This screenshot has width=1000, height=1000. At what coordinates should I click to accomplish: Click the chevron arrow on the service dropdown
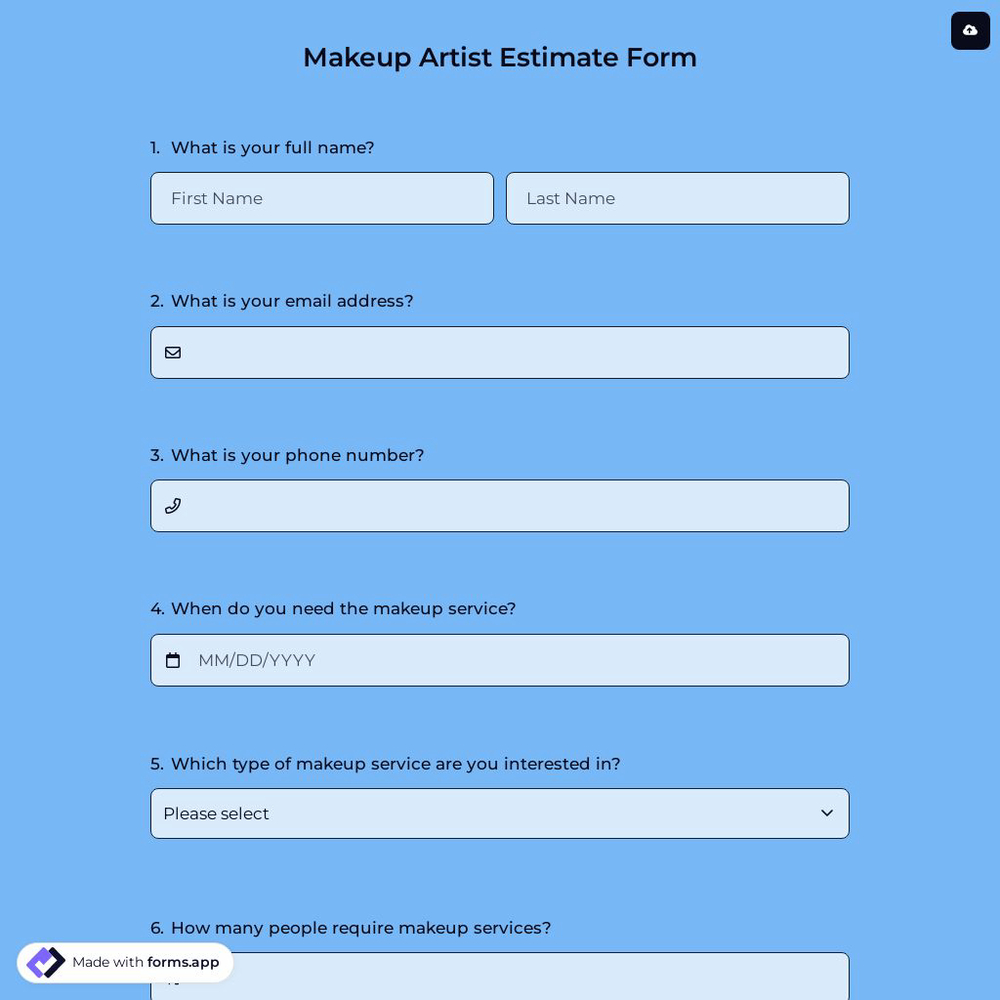click(x=827, y=813)
